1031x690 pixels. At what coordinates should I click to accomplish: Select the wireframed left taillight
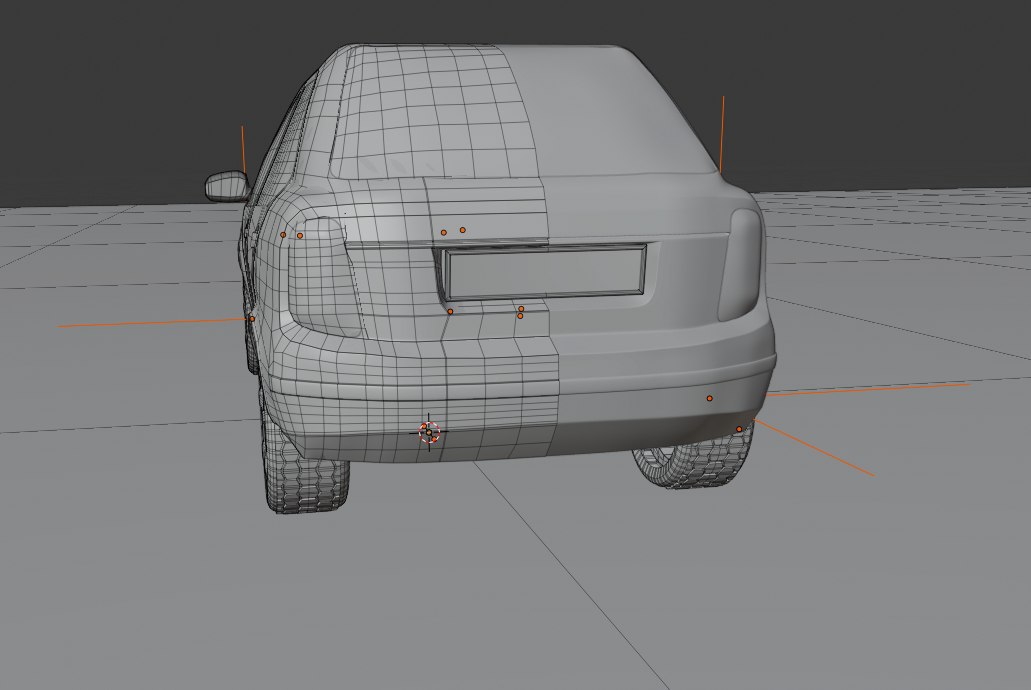324,275
